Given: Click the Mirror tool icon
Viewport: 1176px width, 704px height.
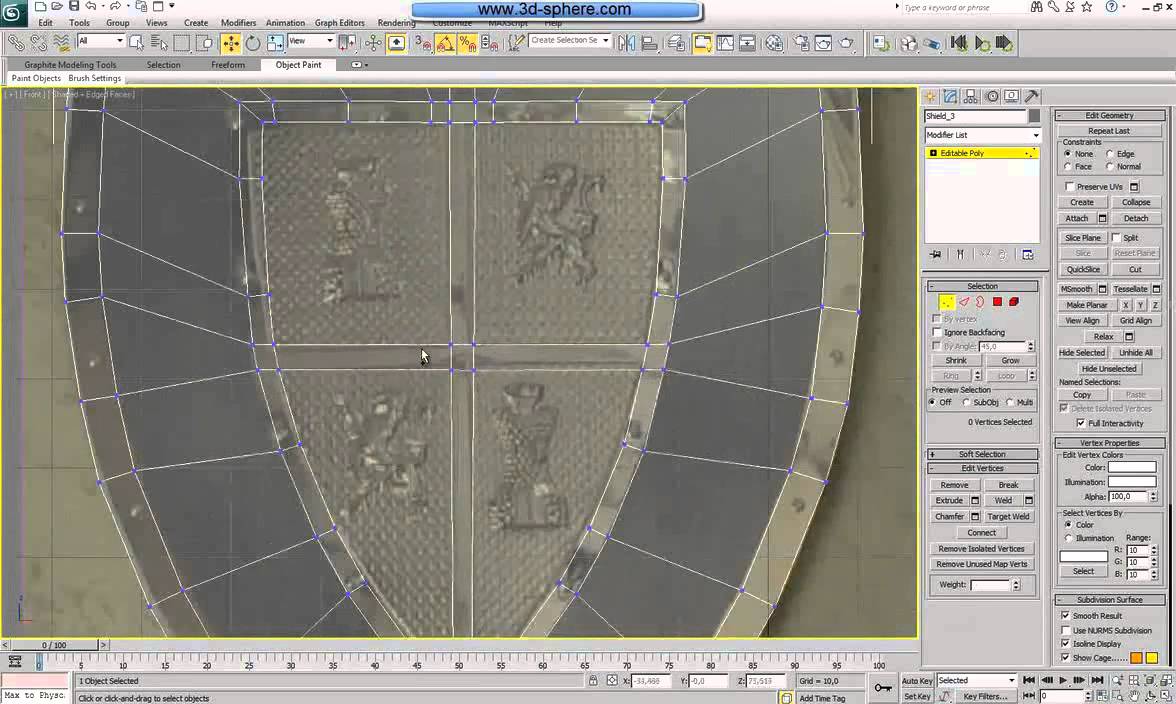Looking at the screenshot, I should (627, 43).
